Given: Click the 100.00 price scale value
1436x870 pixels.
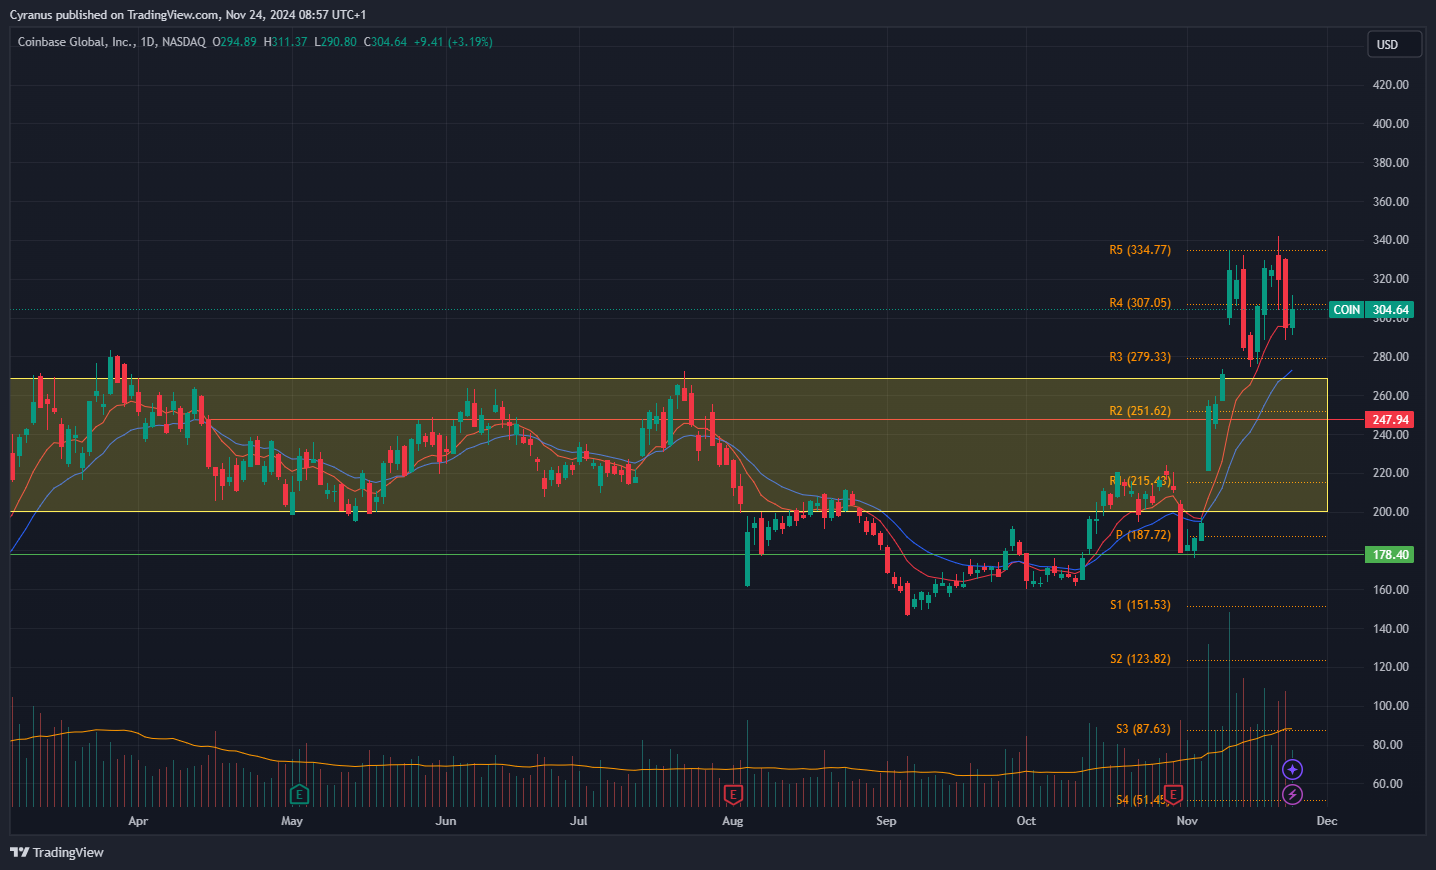Looking at the screenshot, I should click(x=1390, y=706).
